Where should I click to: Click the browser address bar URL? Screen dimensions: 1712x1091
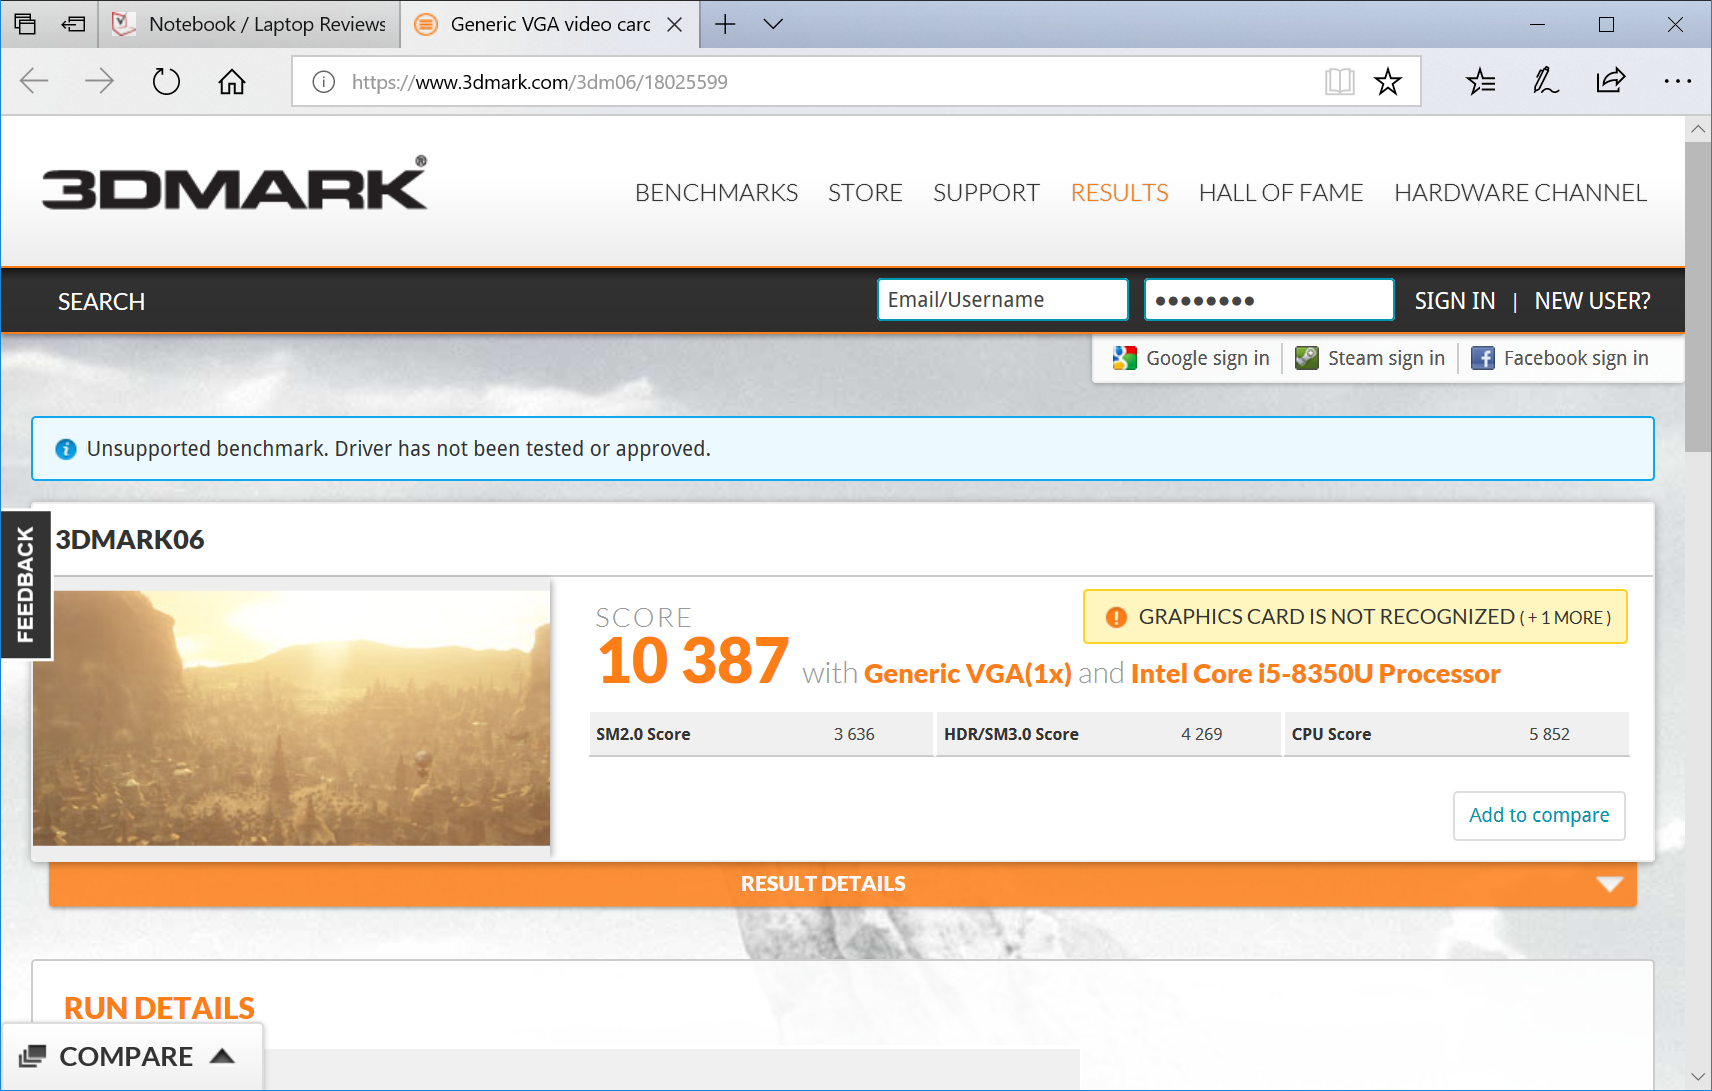coord(540,82)
